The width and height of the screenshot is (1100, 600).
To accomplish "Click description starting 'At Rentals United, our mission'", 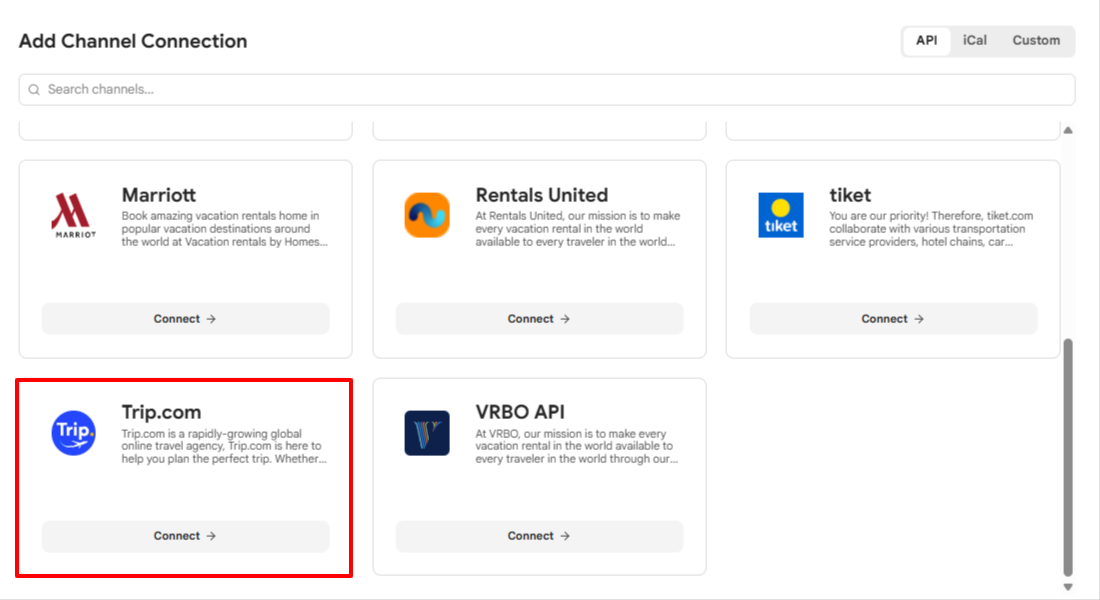I will 578,229.
